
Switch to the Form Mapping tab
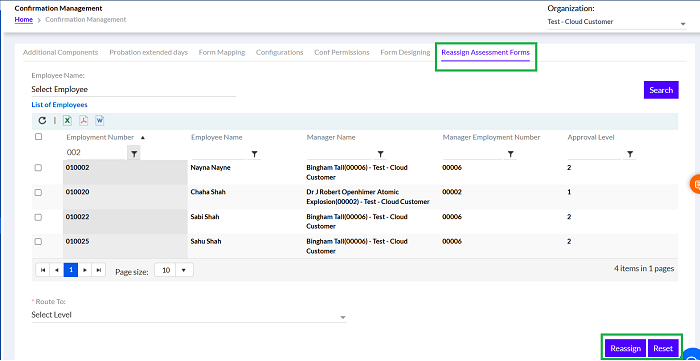222,52
